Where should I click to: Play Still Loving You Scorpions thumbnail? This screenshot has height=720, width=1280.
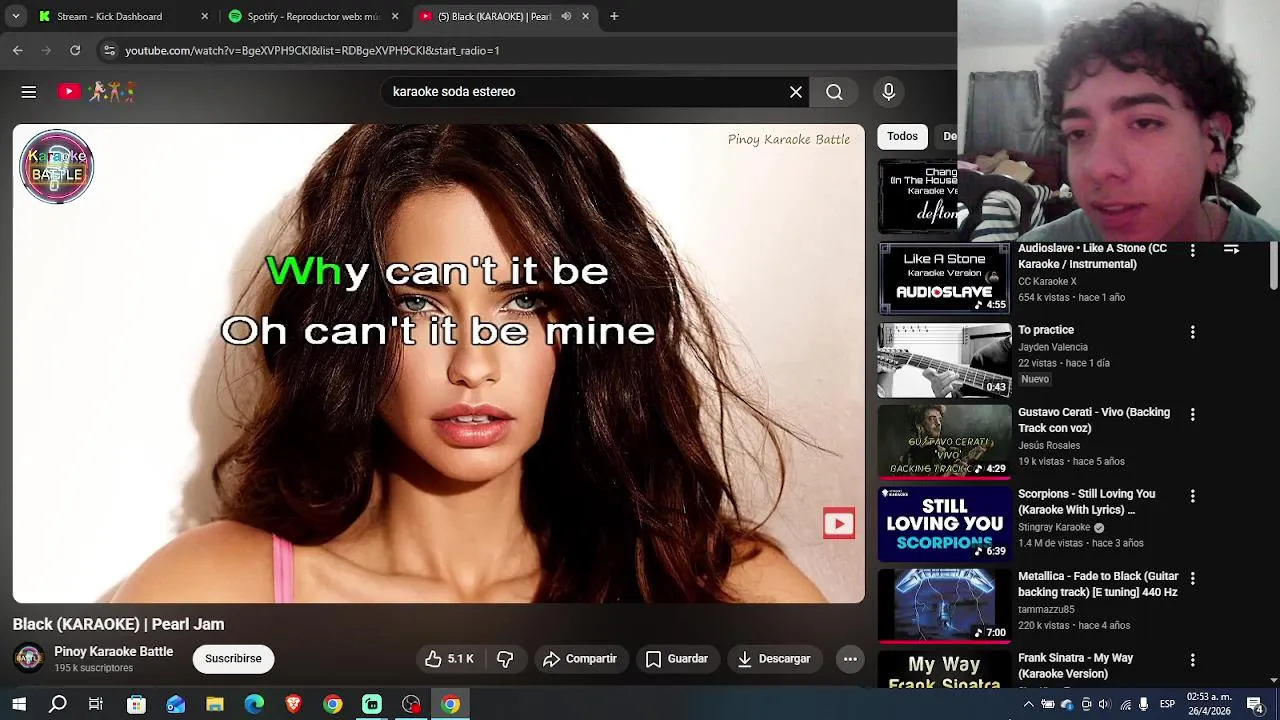click(x=944, y=524)
